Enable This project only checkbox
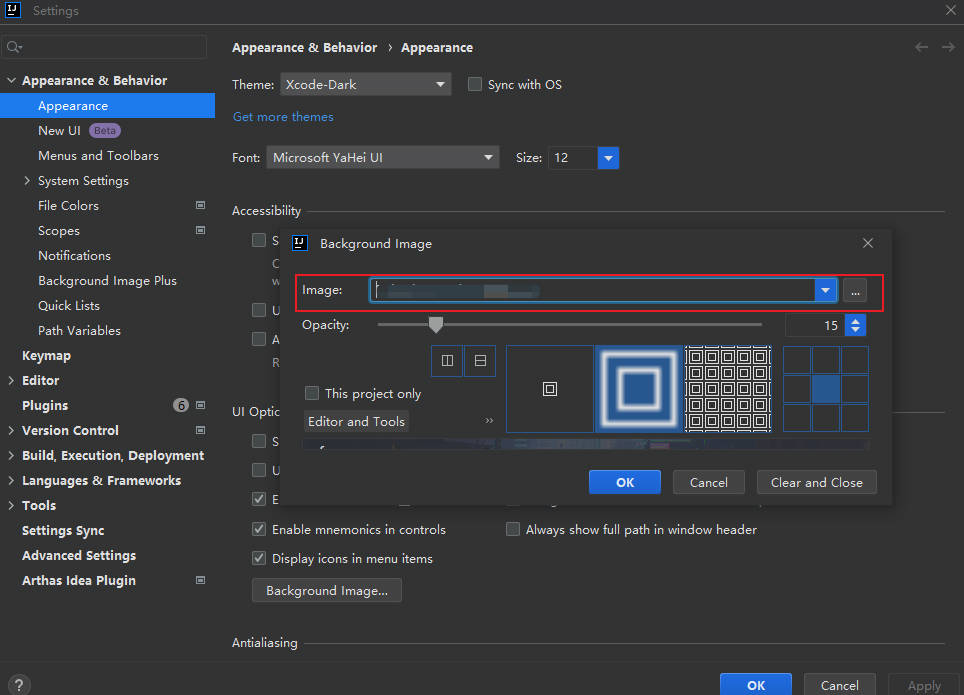Viewport: 964px width, 695px height. [312, 393]
